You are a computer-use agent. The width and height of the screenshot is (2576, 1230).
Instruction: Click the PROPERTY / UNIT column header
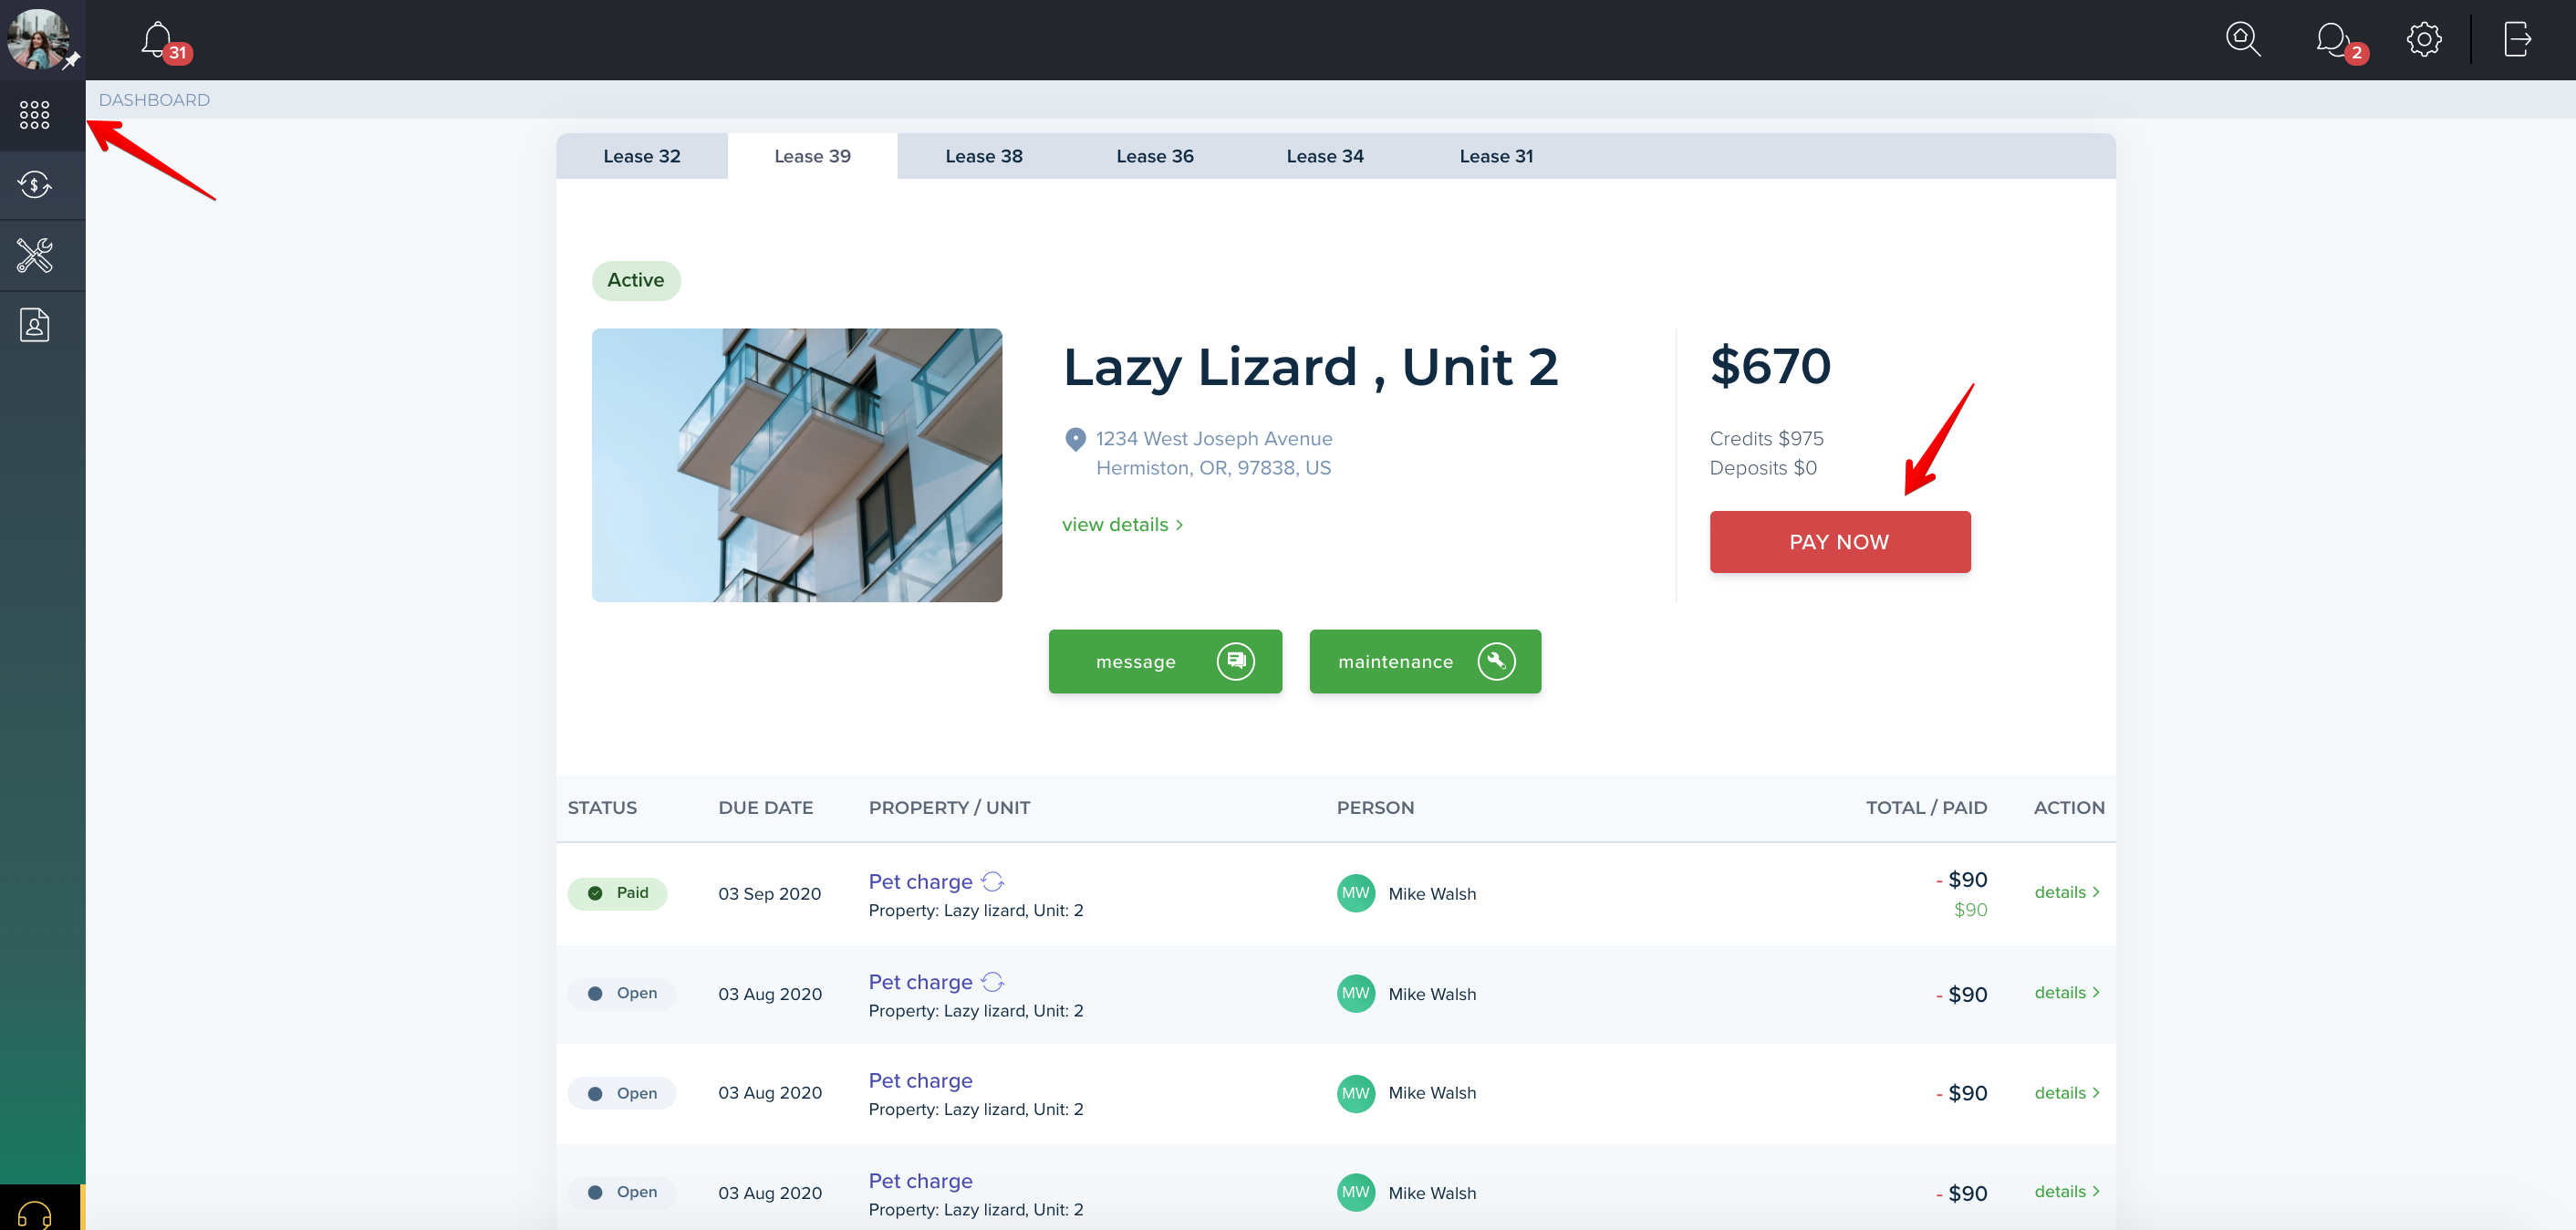click(949, 808)
